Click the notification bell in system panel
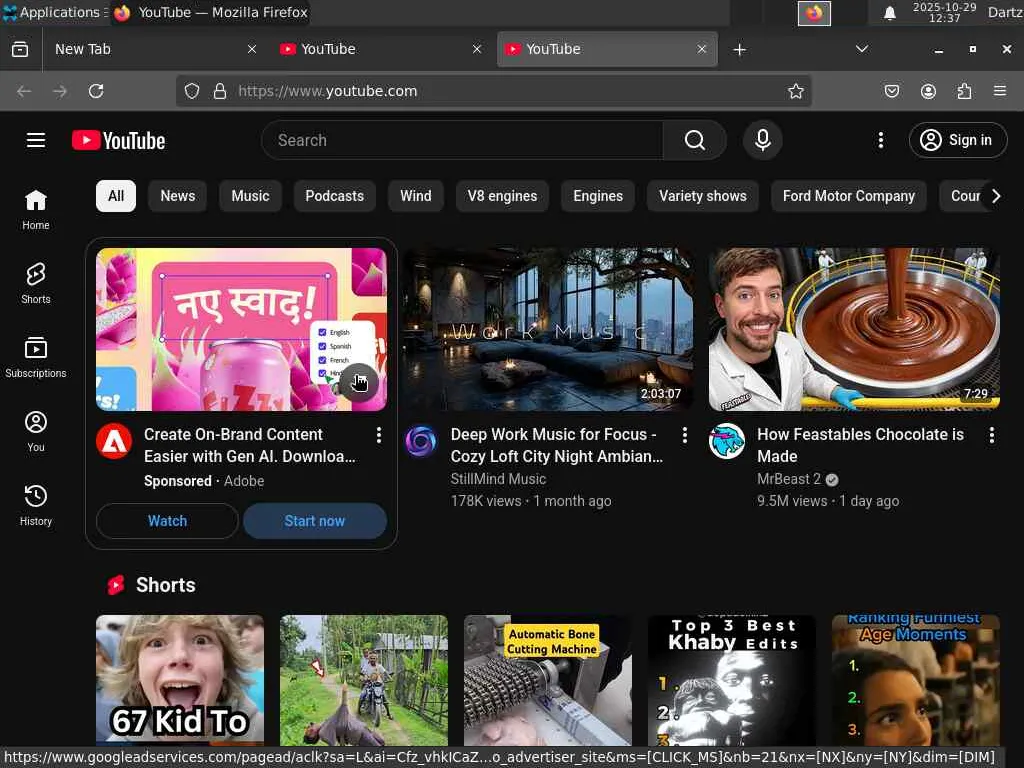This screenshot has width=1024, height=768. tap(889, 12)
